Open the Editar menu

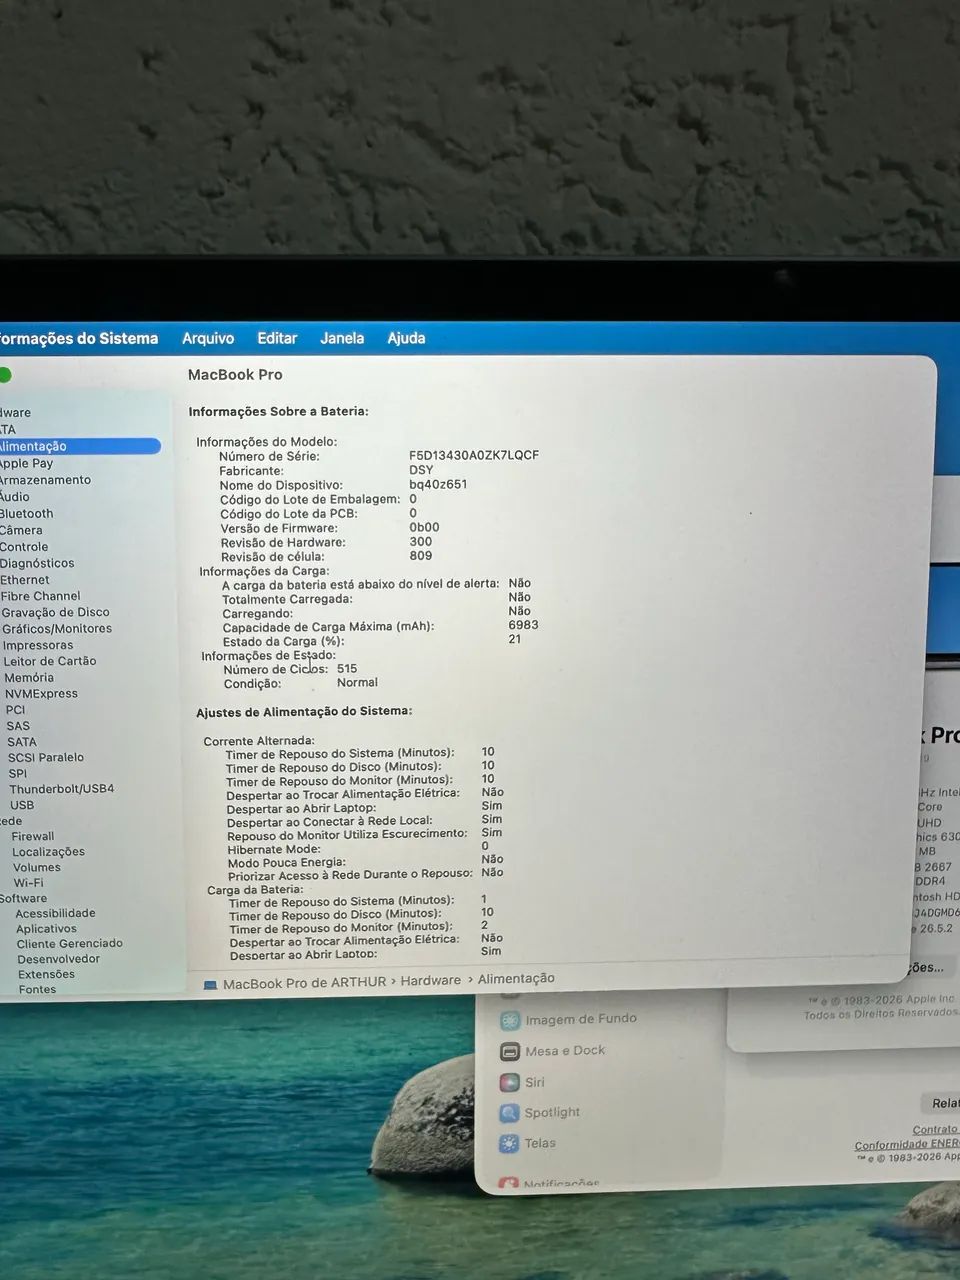pos(277,338)
